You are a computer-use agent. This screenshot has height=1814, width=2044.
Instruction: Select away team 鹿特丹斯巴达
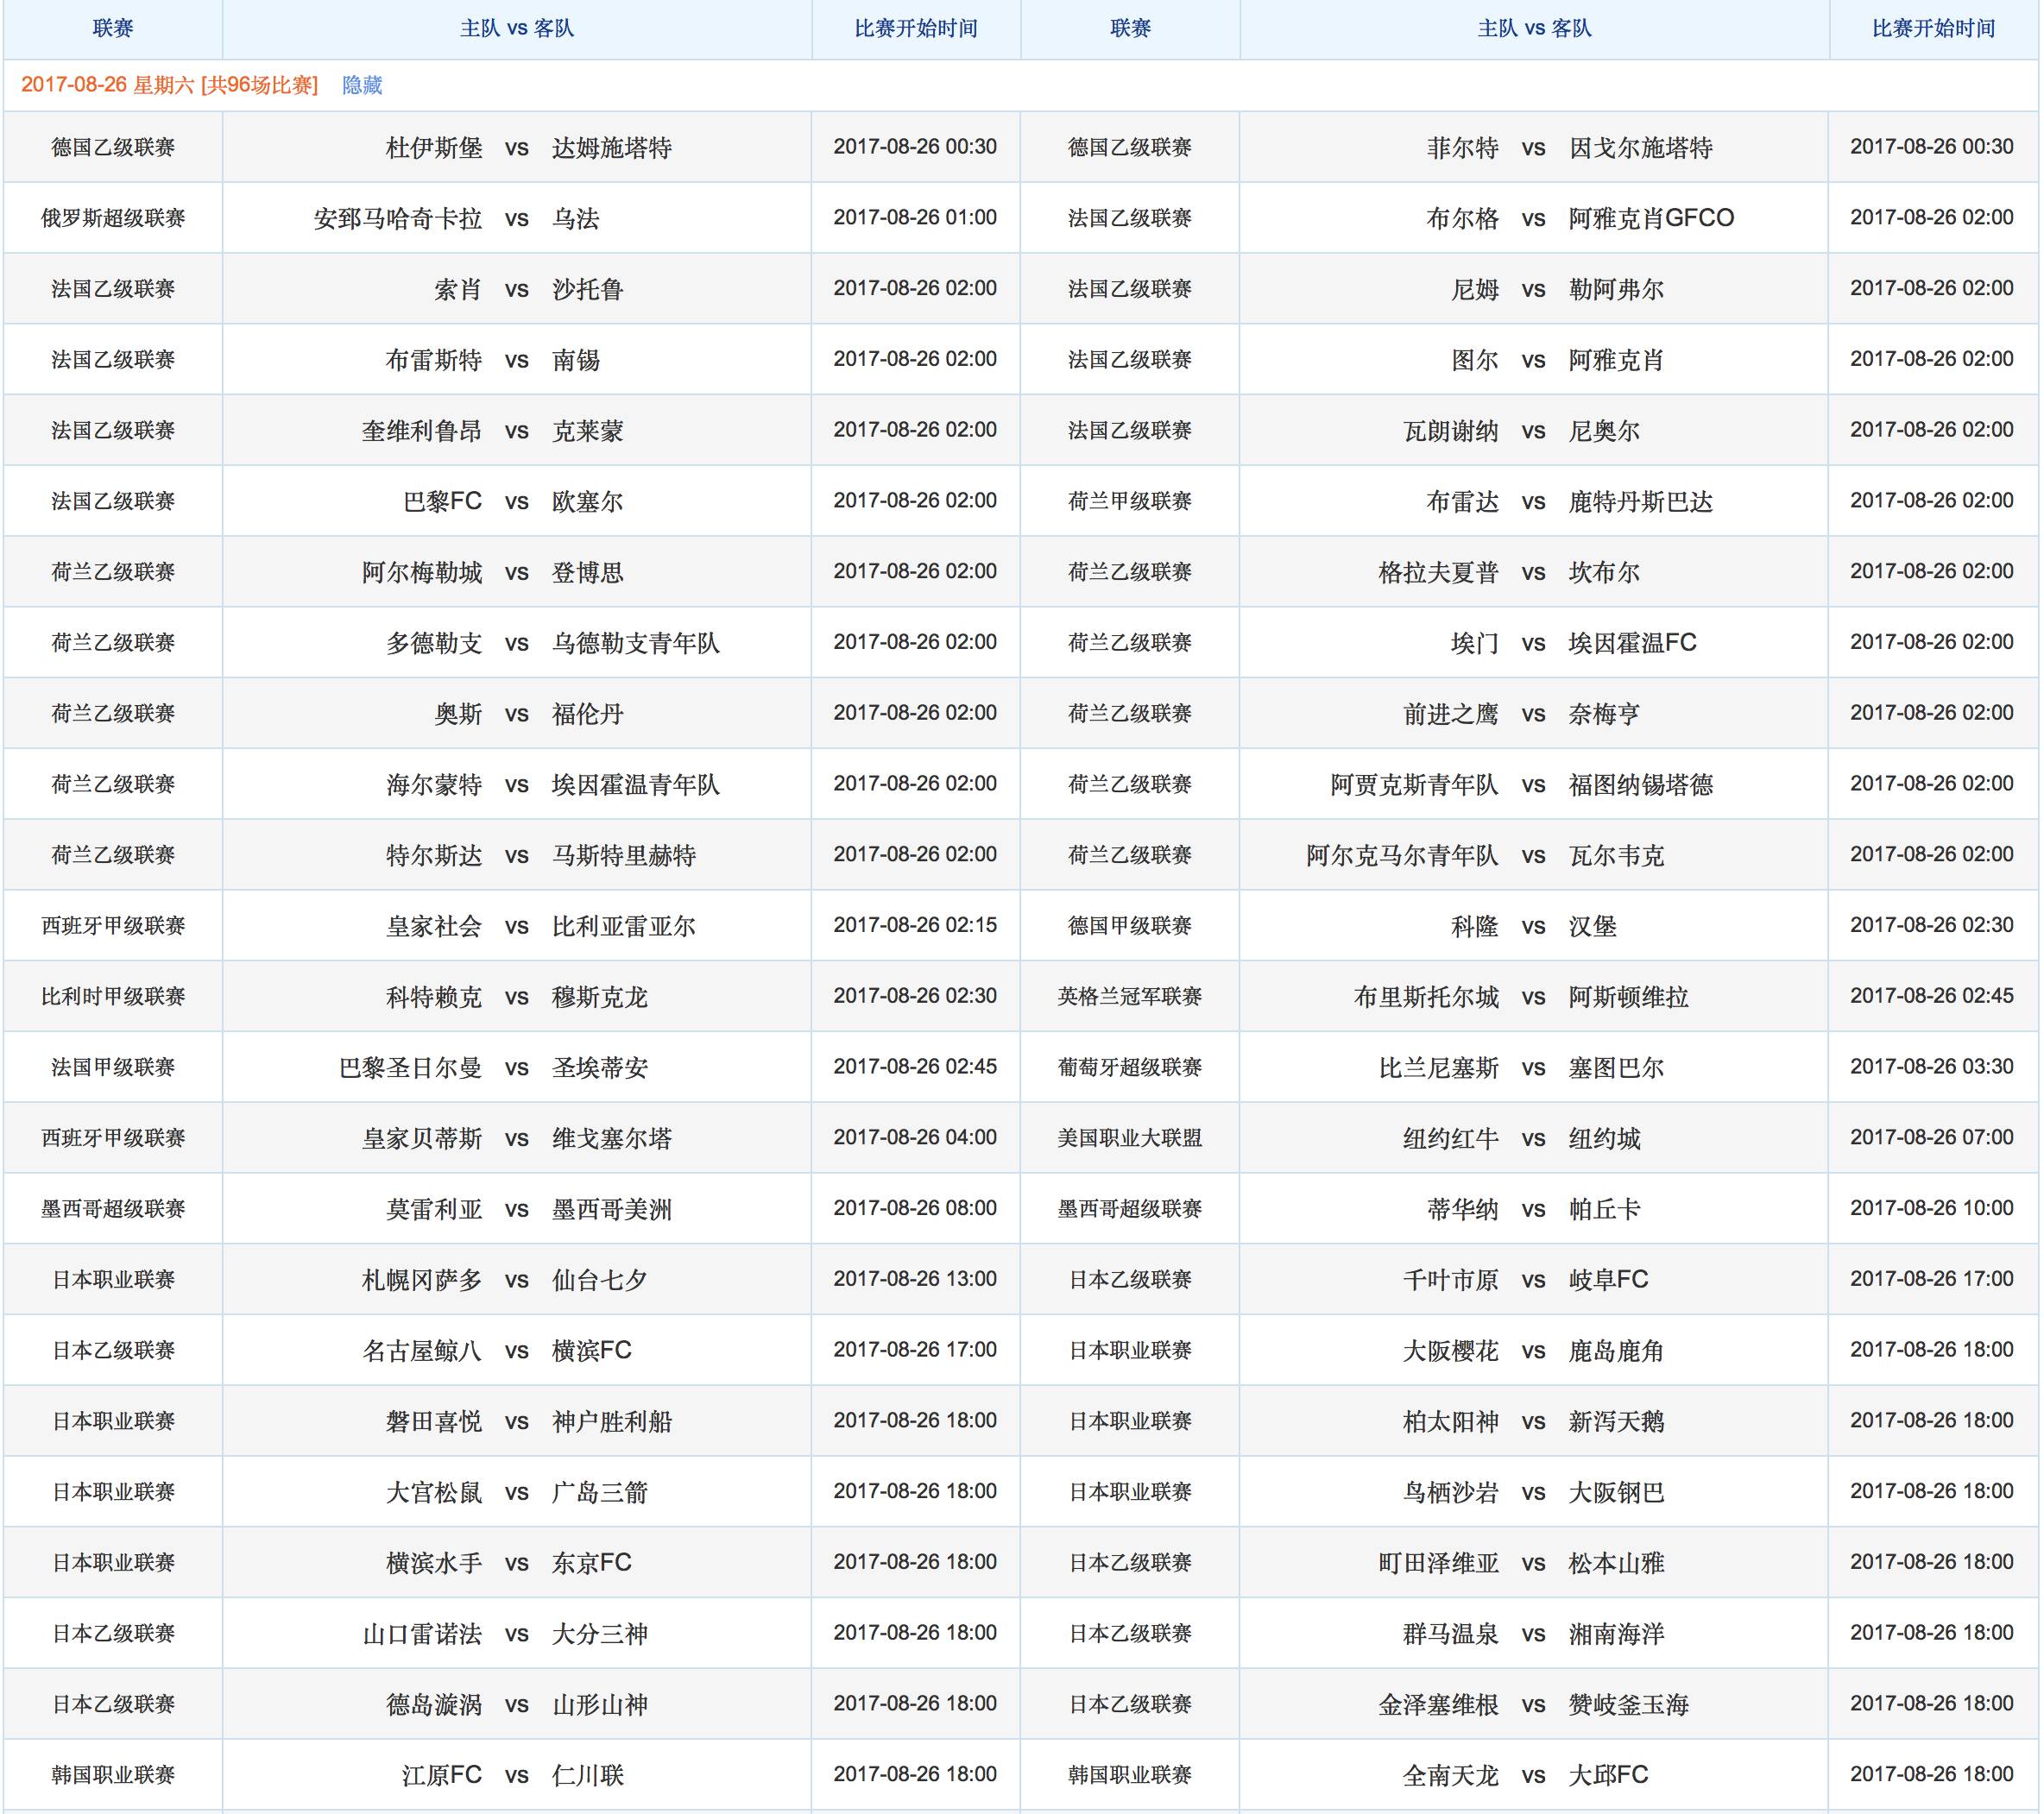1641,502
